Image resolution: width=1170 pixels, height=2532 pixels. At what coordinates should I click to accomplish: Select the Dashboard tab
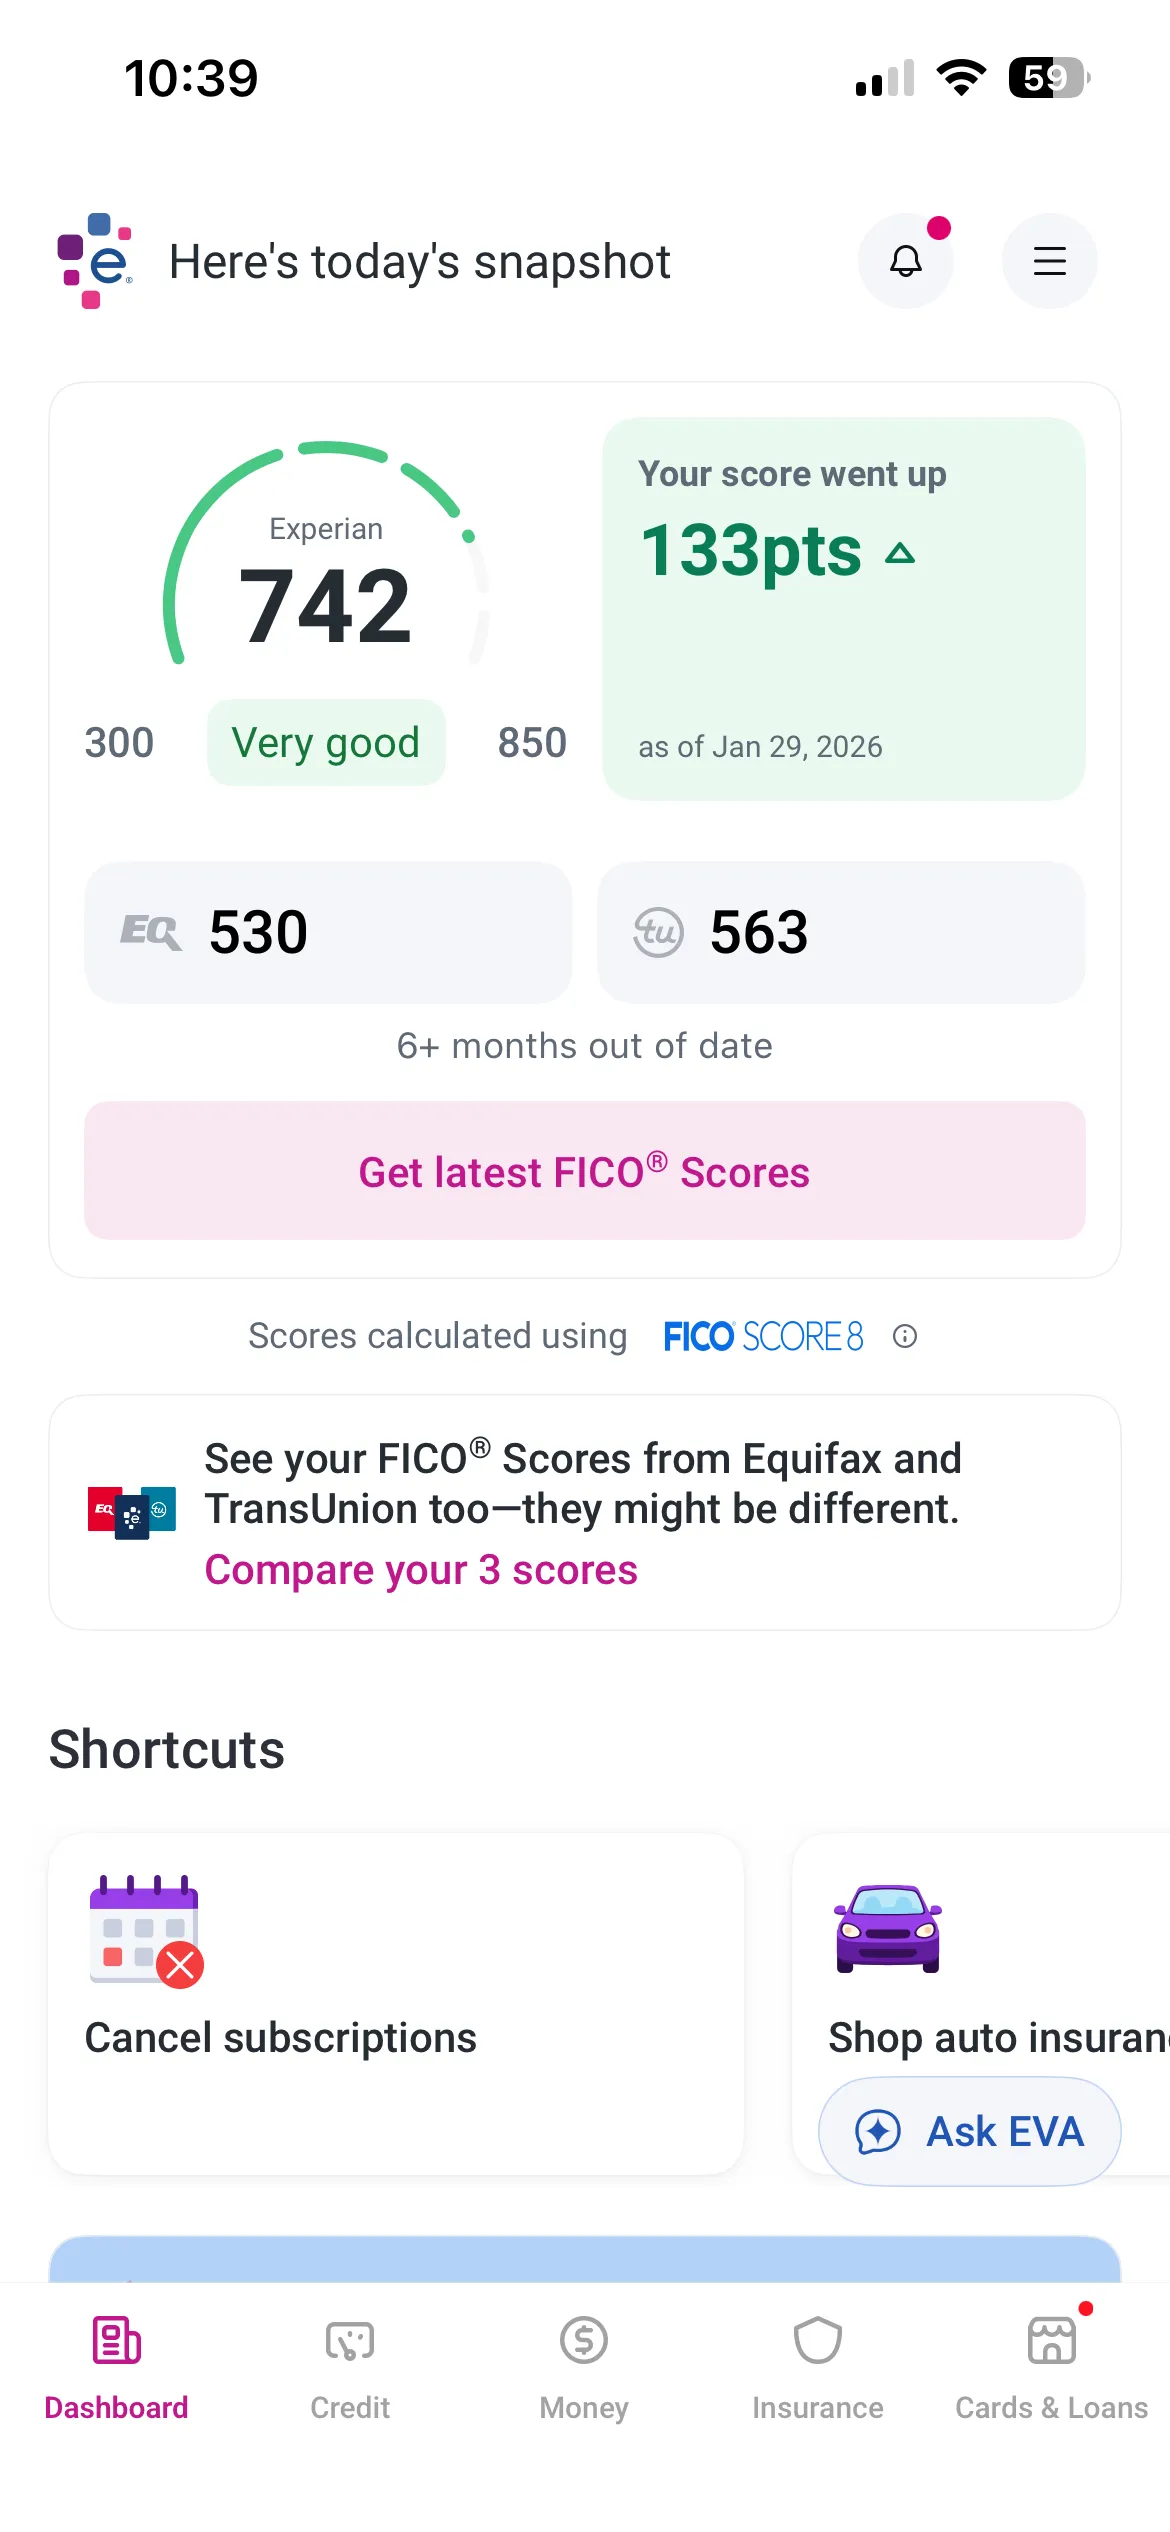point(116,2364)
